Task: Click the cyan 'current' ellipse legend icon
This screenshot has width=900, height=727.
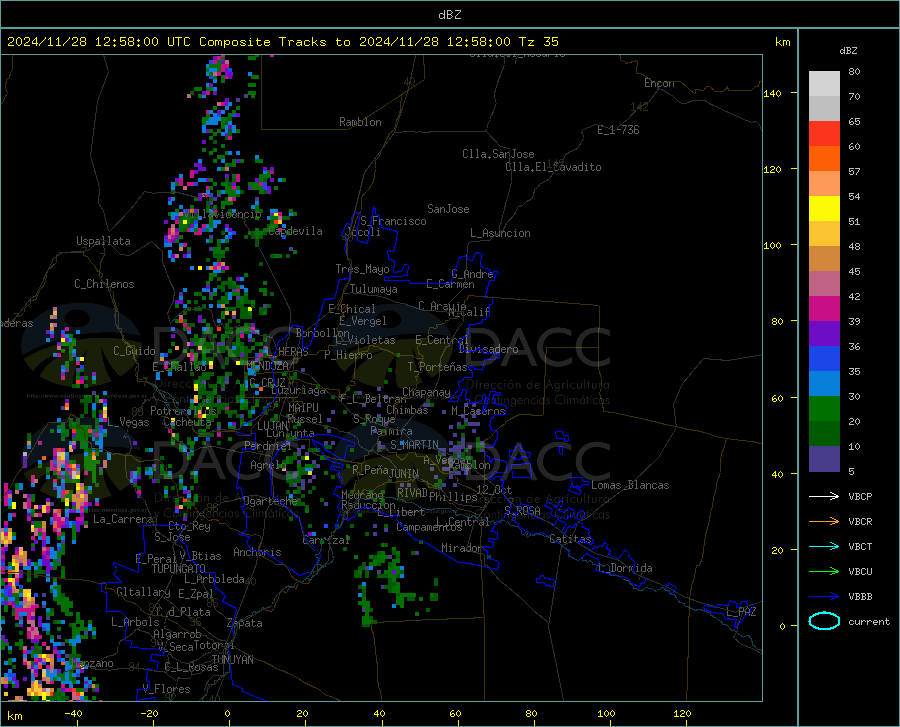Action: [x=824, y=621]
